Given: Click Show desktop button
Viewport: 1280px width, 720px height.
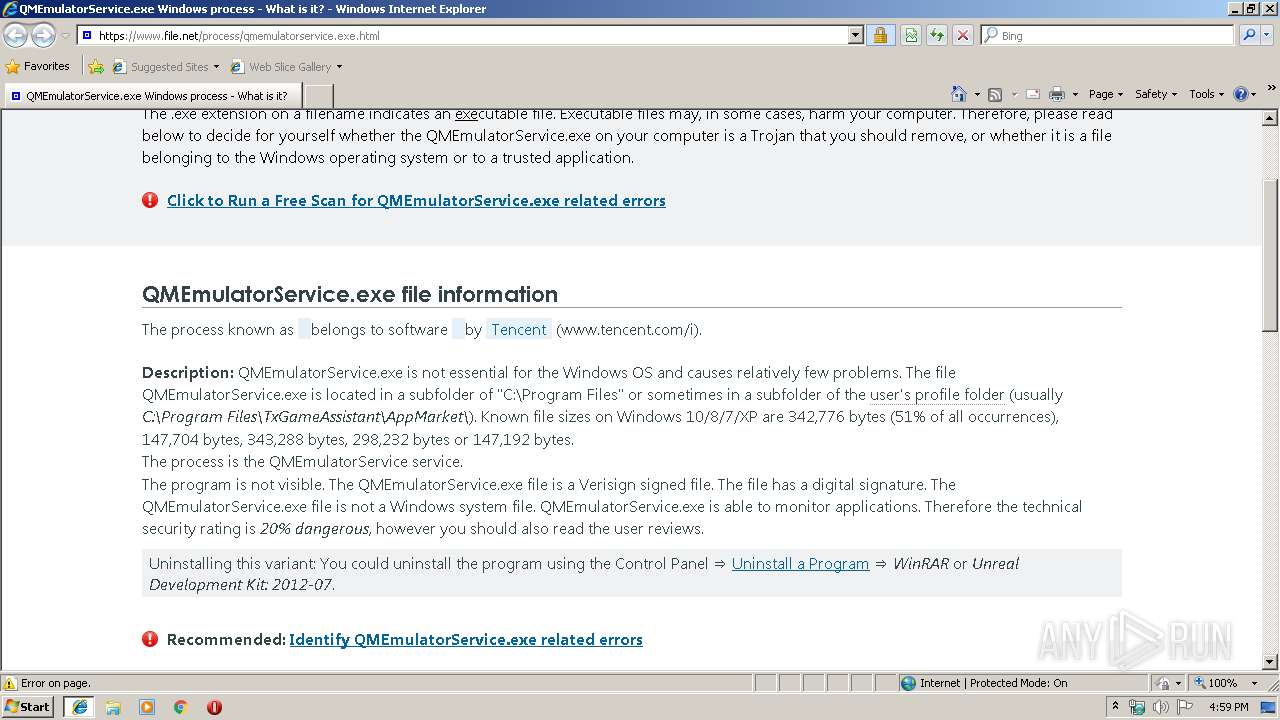Looking at the screenshot, I should pos(1269,707).
